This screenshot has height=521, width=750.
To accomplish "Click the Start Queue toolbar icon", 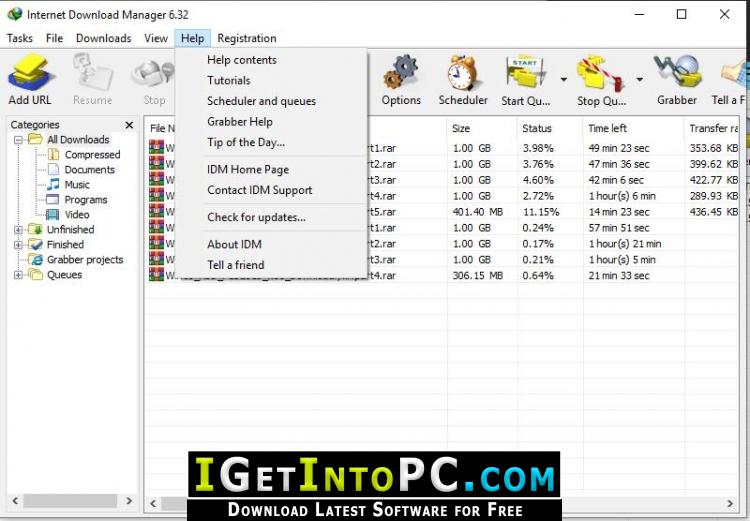I will (x=526, y=72).
